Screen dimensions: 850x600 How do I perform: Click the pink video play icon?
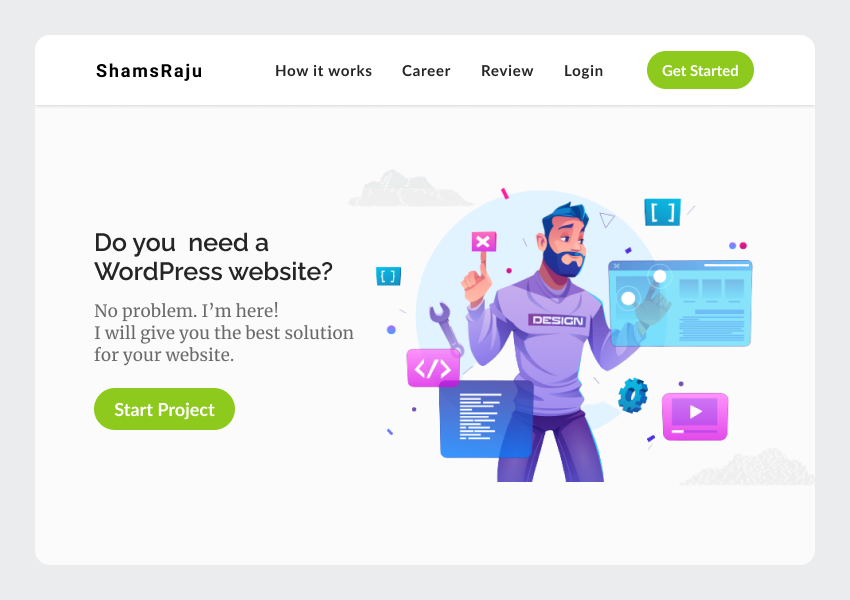pyautogui.click(x=695, y=416)
